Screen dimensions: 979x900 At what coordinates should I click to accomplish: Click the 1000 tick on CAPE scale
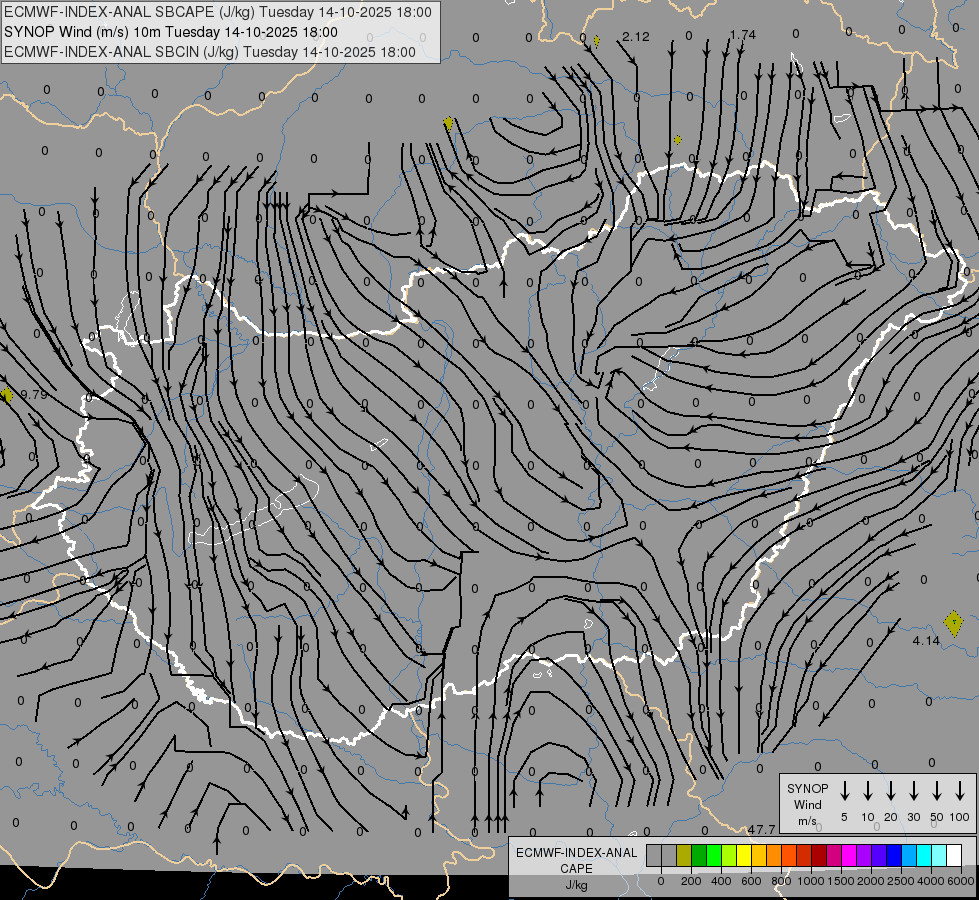pos(811,881)
